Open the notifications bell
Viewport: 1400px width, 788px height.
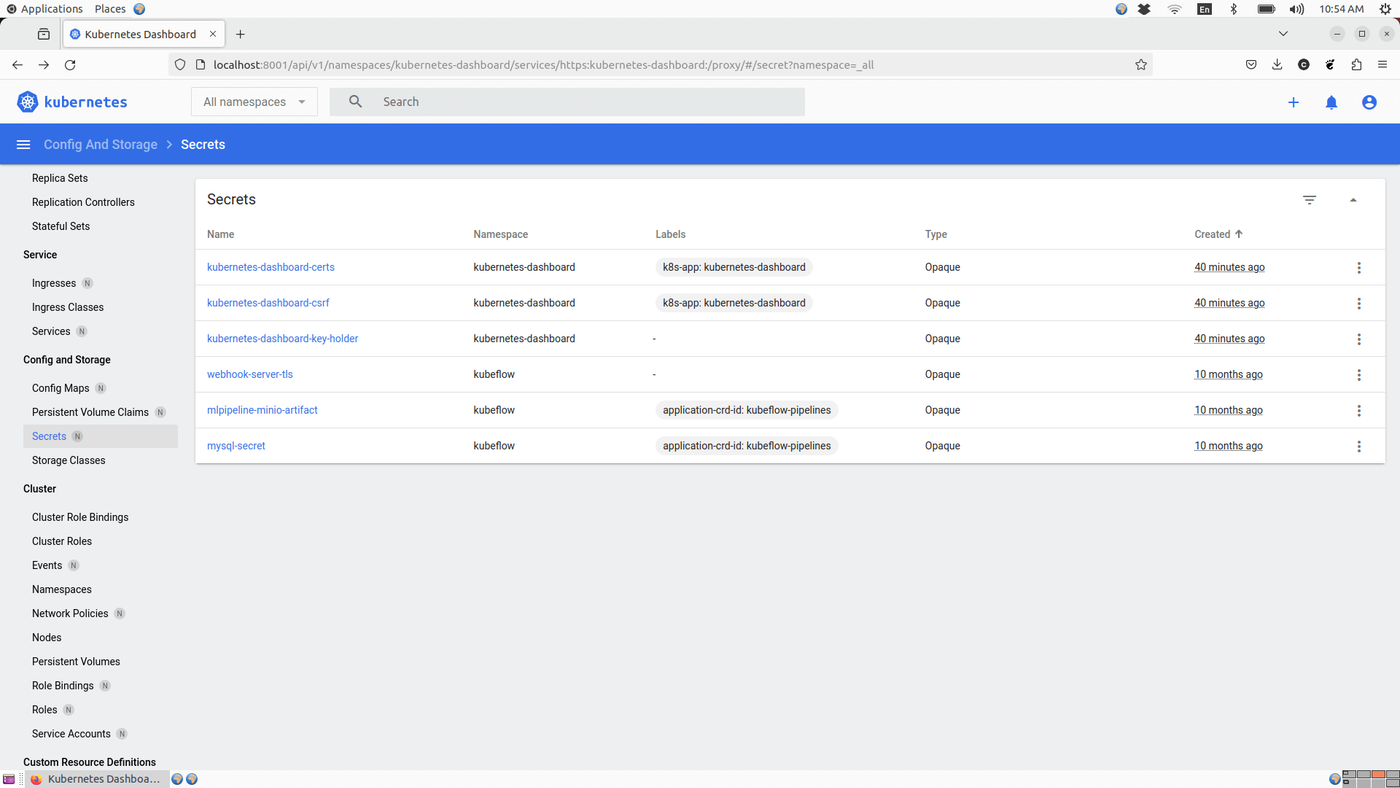coord(1331,102)
